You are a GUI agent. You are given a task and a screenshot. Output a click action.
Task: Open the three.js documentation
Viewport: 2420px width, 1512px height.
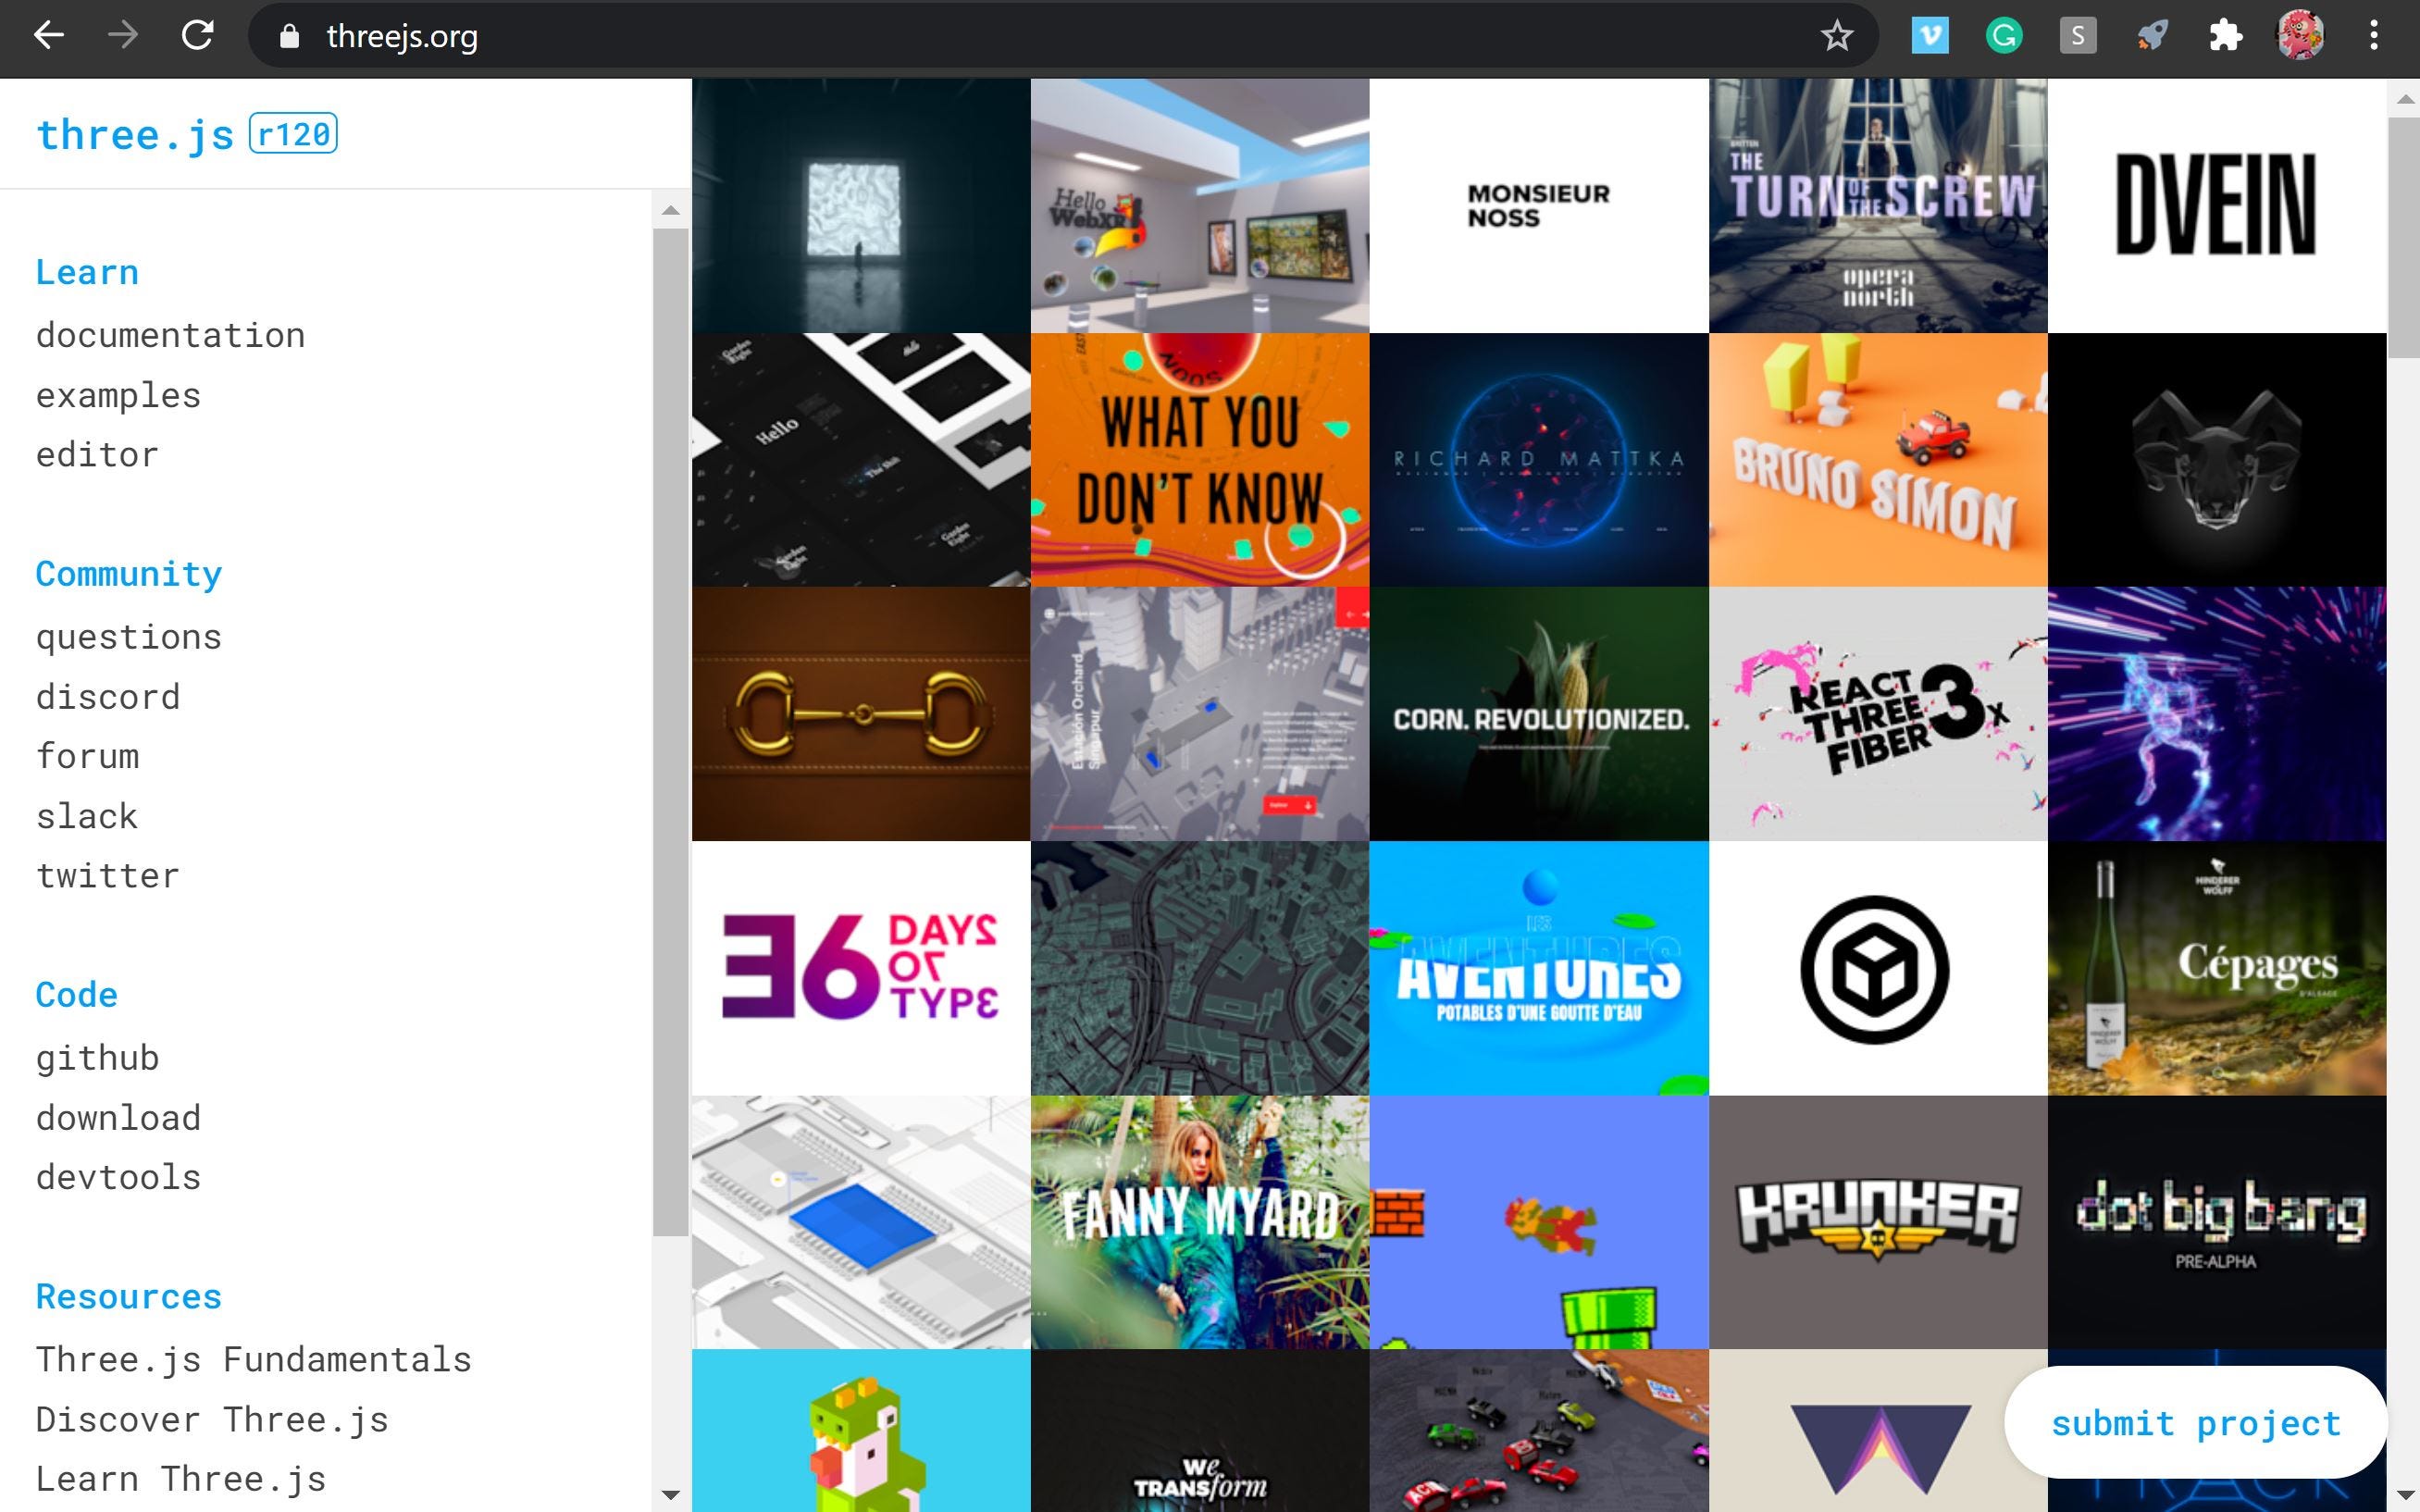(171, 335)
